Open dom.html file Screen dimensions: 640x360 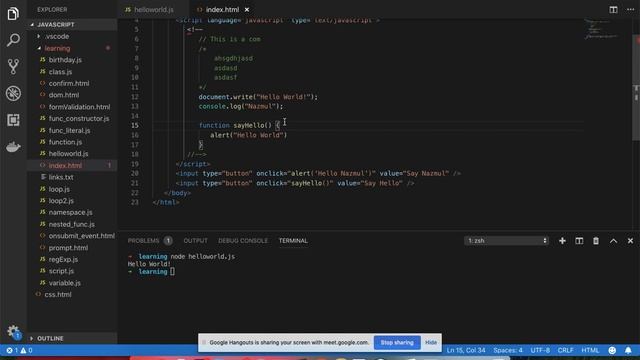pyautogui.click(x=72, y=95)
